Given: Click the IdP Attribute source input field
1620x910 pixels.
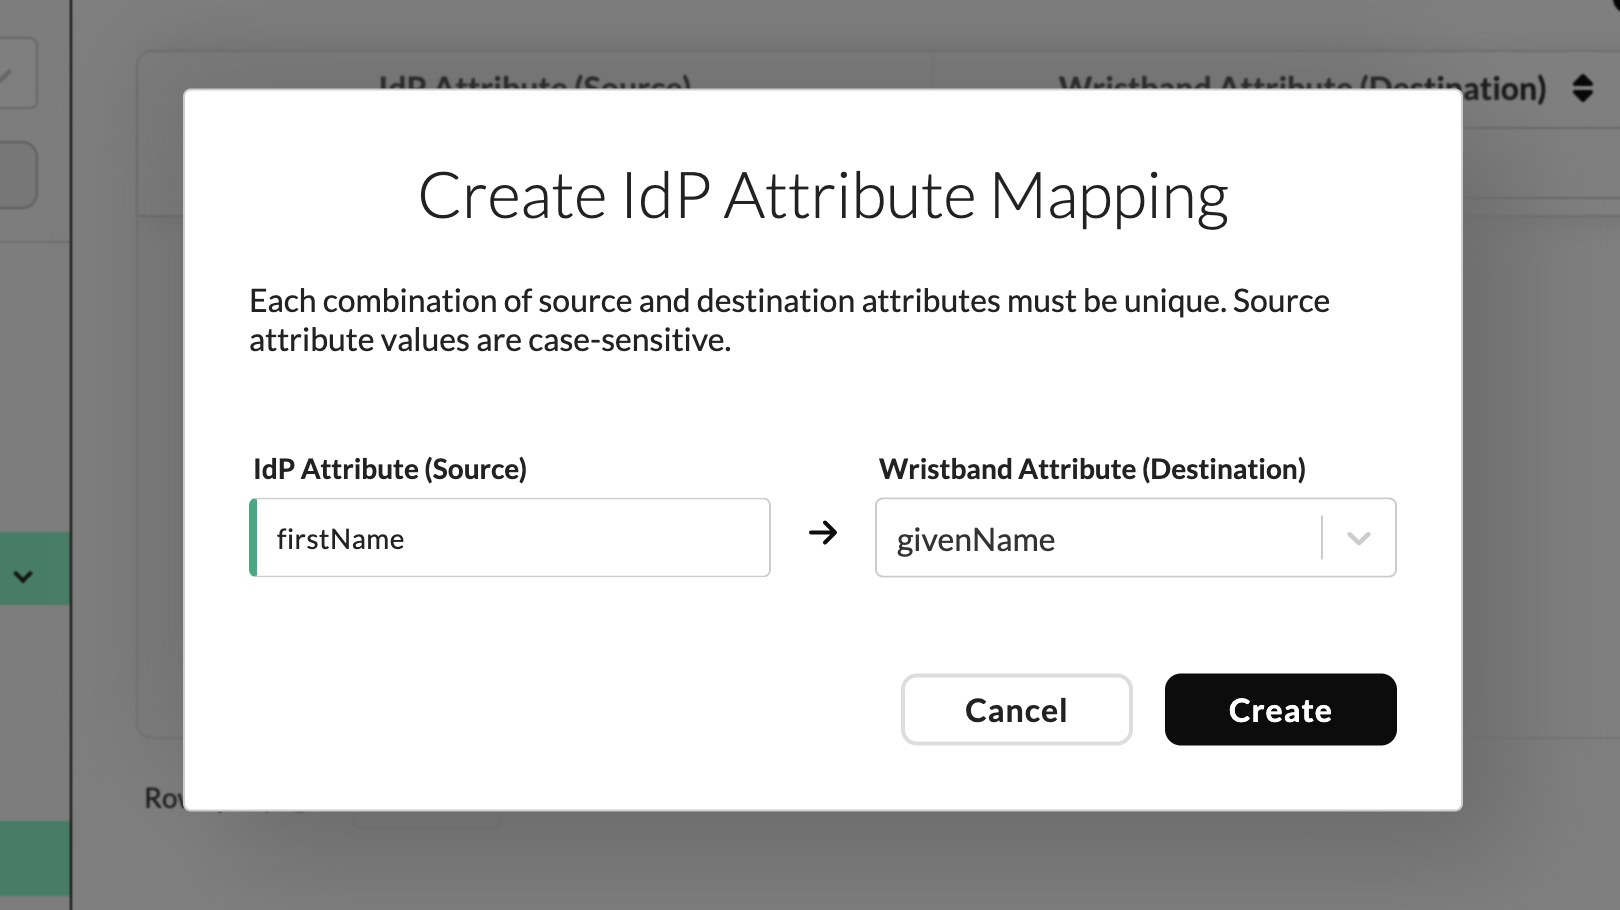Looking at the screenshot, I should tap(510, 538).
